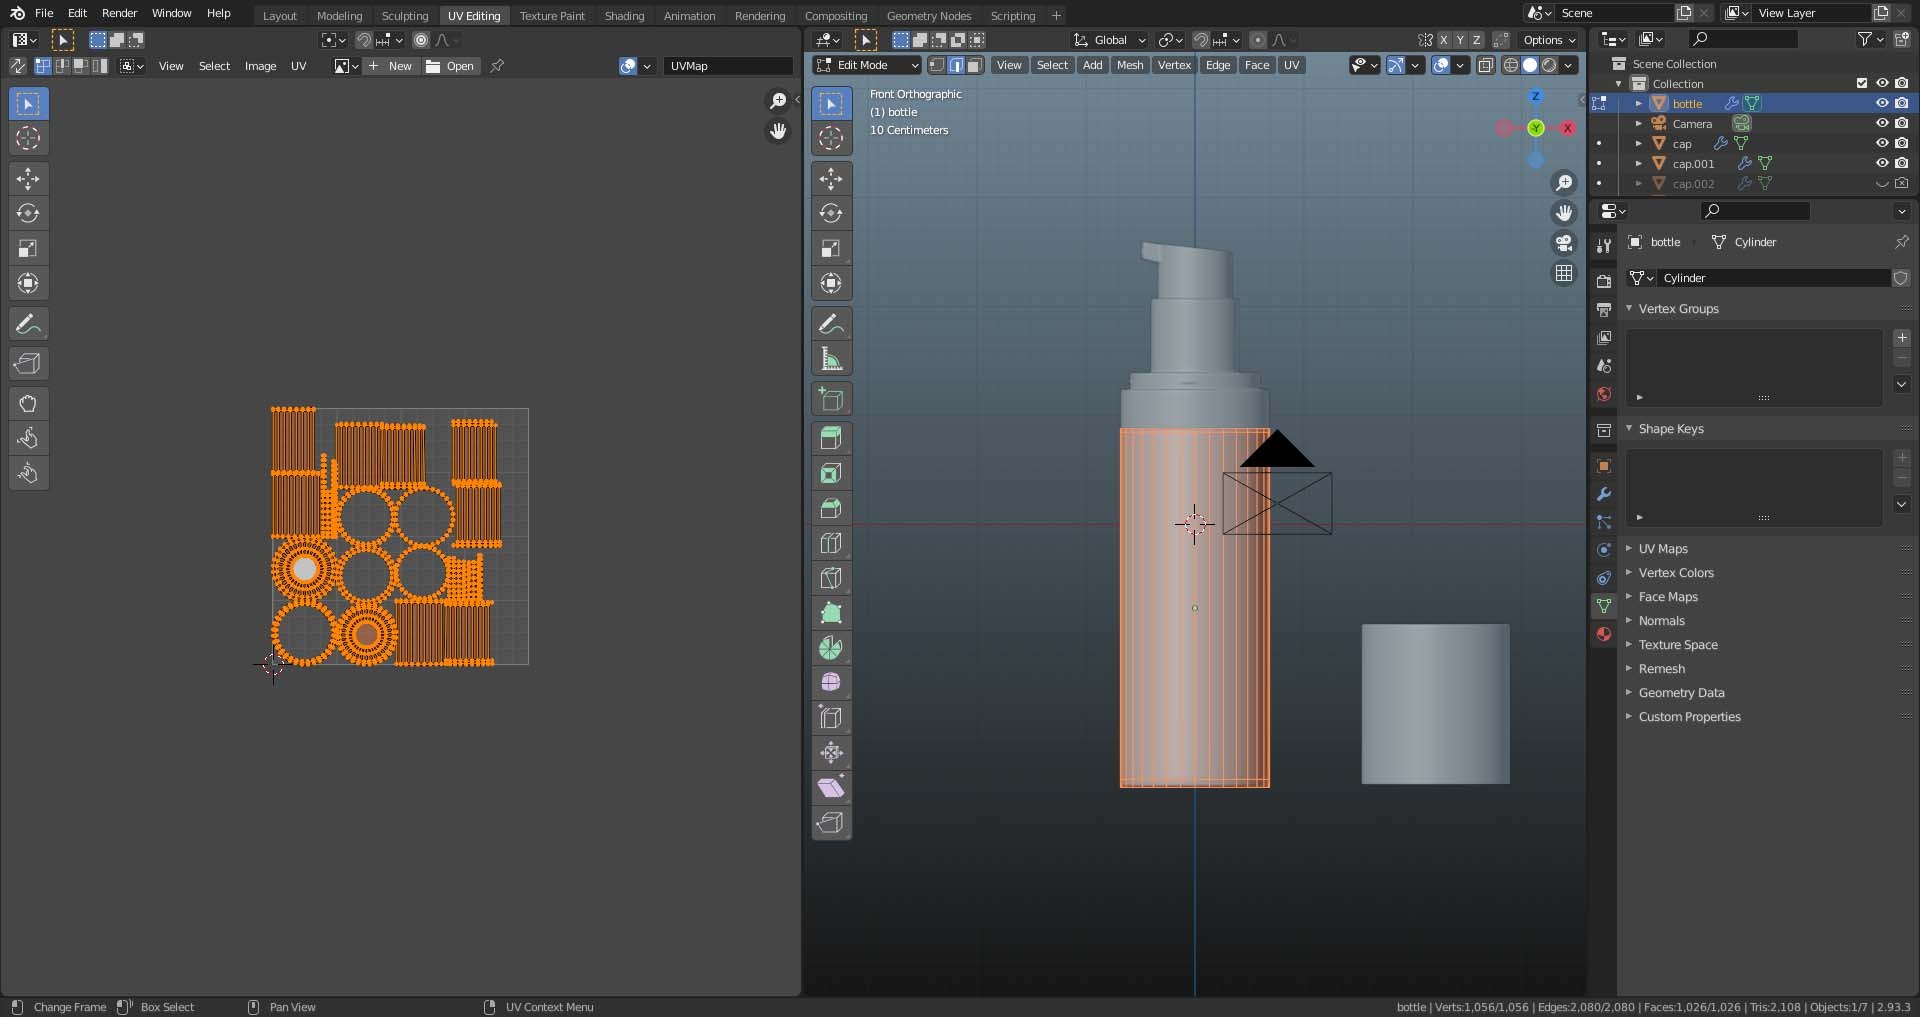Select the Spin tool

(831, 648)
